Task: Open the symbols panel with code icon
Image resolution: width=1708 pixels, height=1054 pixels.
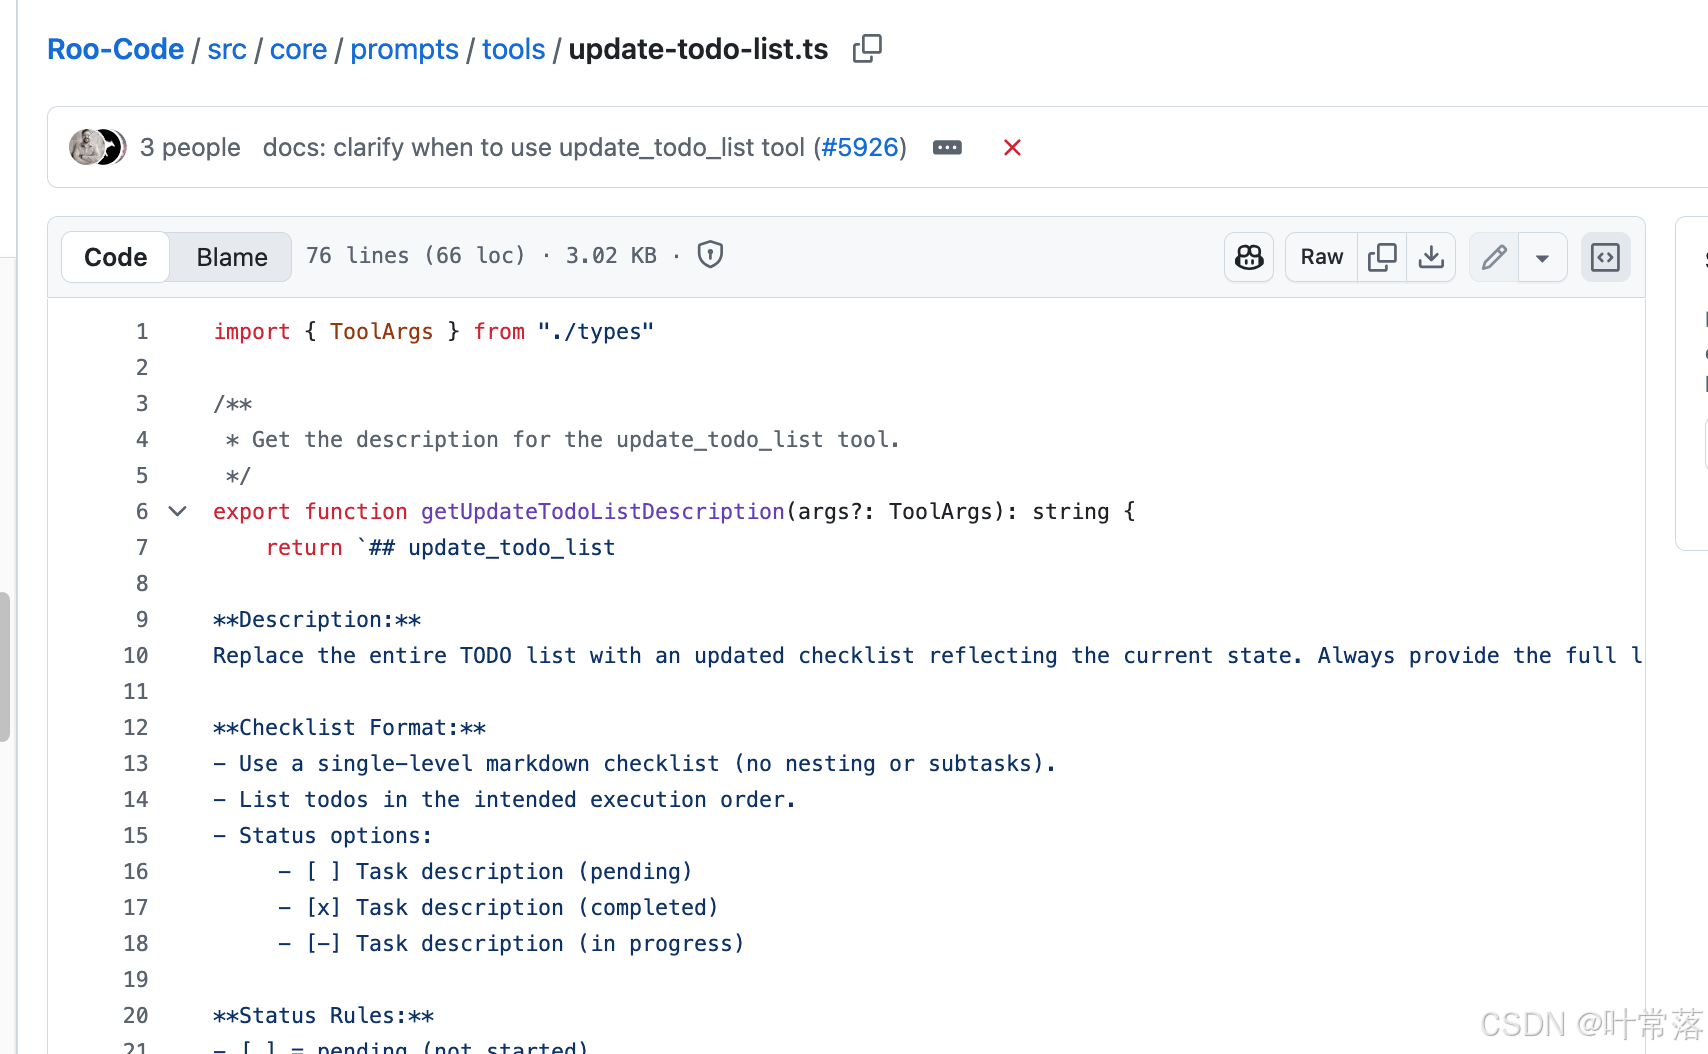Action: click(x=1605, y=257)
